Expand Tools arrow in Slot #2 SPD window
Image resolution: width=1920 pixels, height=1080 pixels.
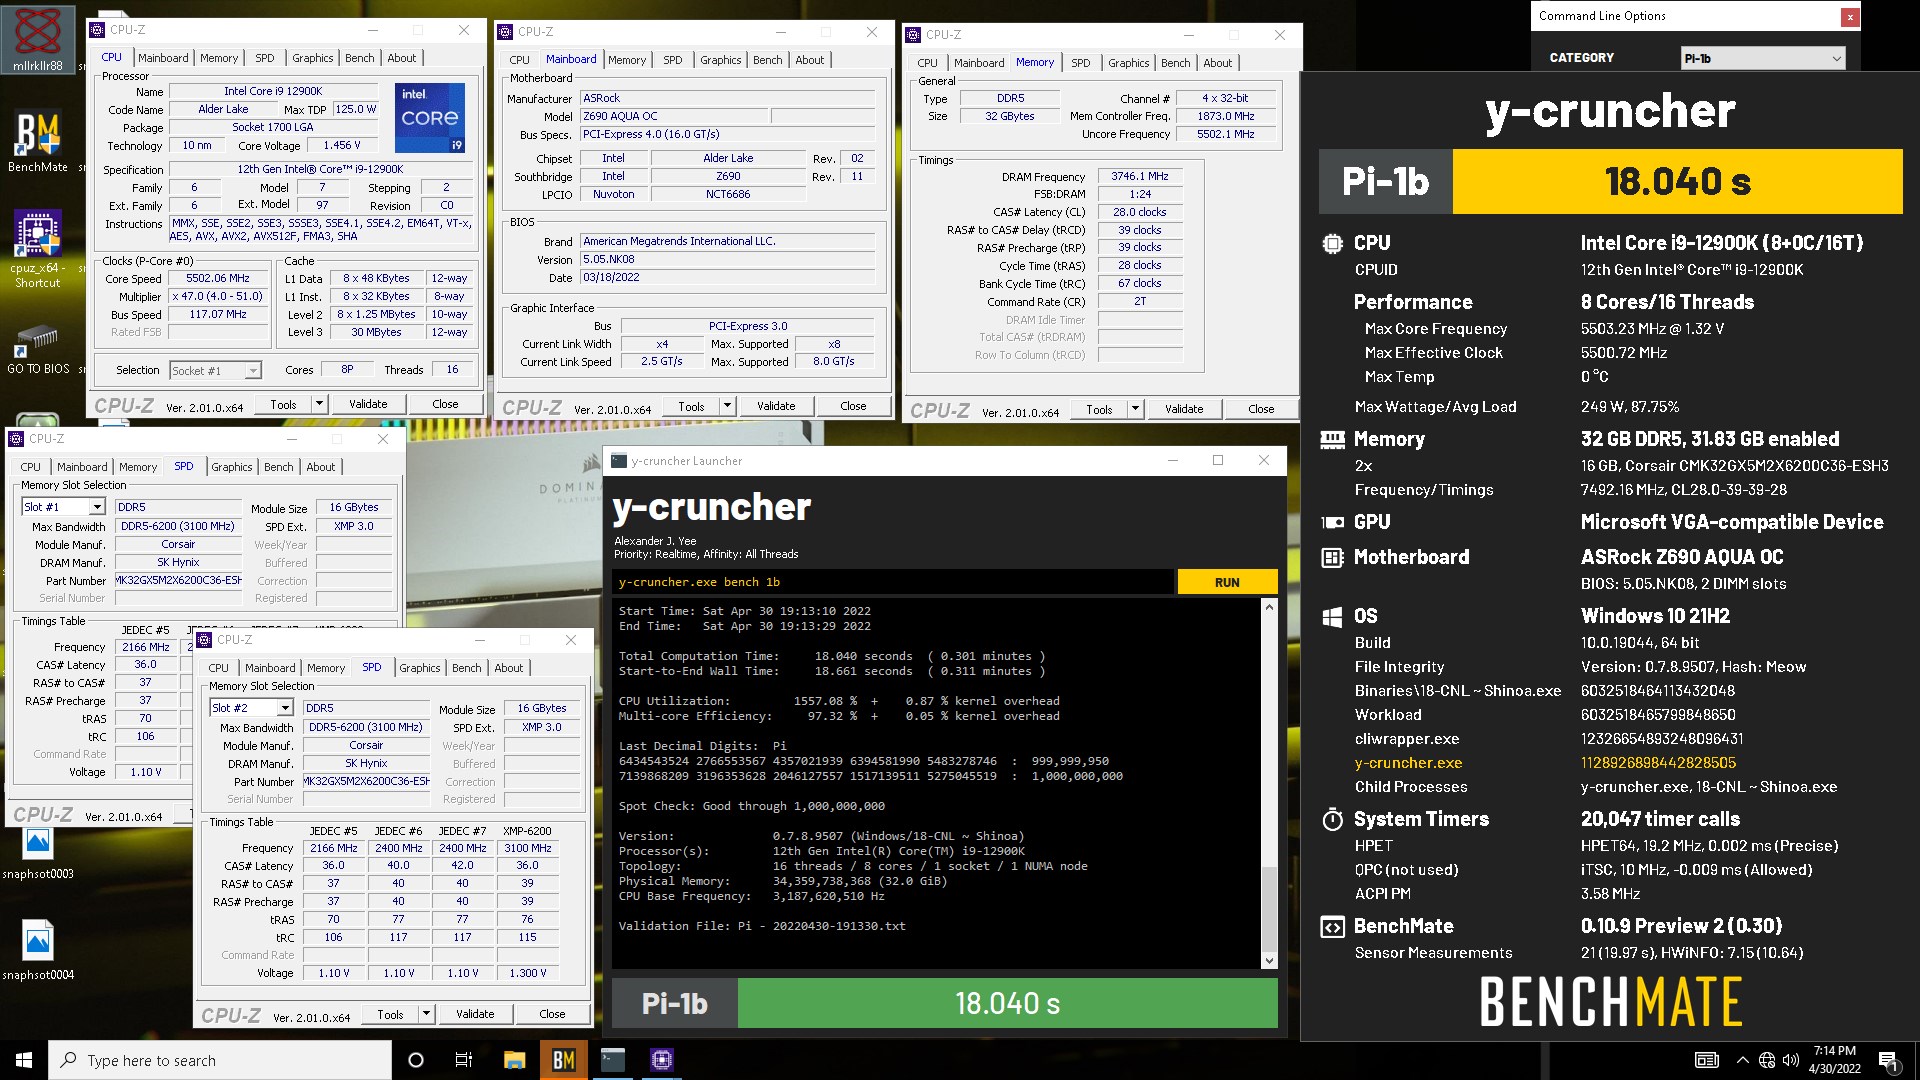coord(426,1014)
